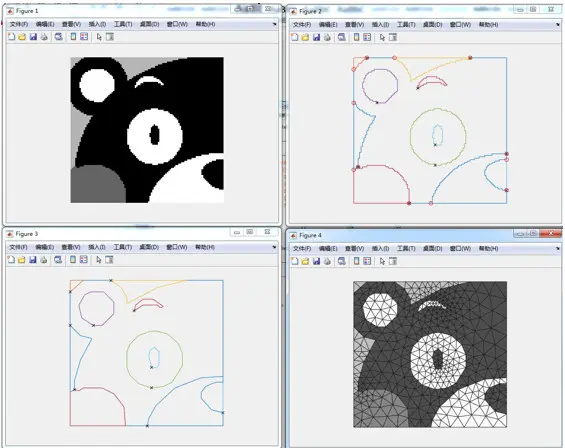Click Save icon in Figure 2 toolbar
The image size is (565, 448).
pyautogui.click(x=317, y=37)
